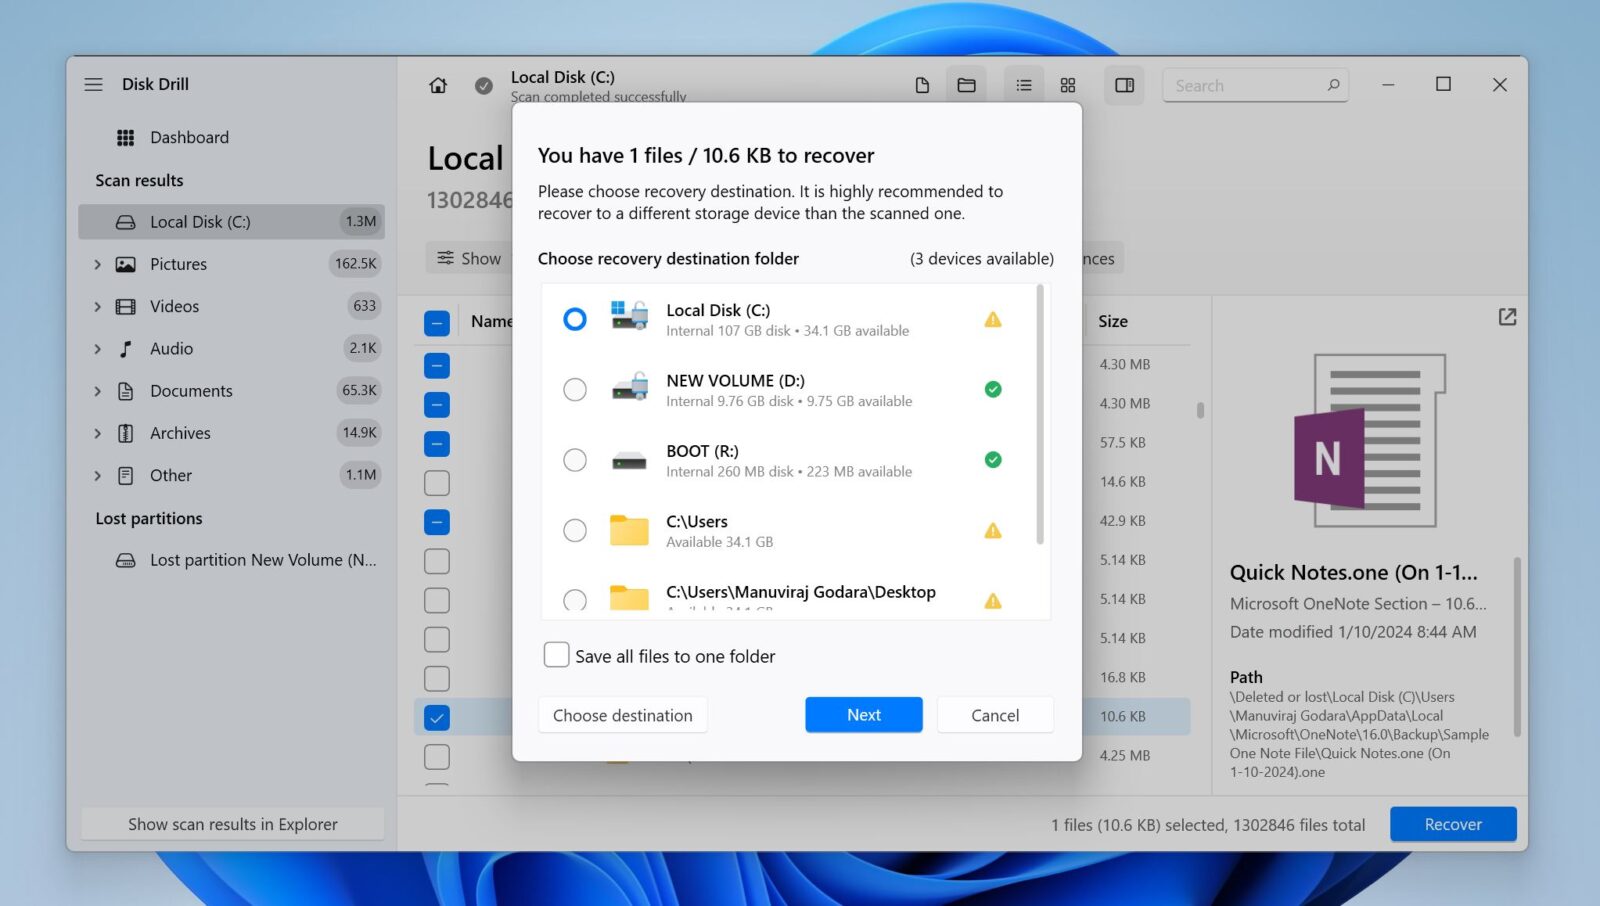Open preview in external window icon
This screenshot has width=1600, height=906.
tap(1507, 317)
